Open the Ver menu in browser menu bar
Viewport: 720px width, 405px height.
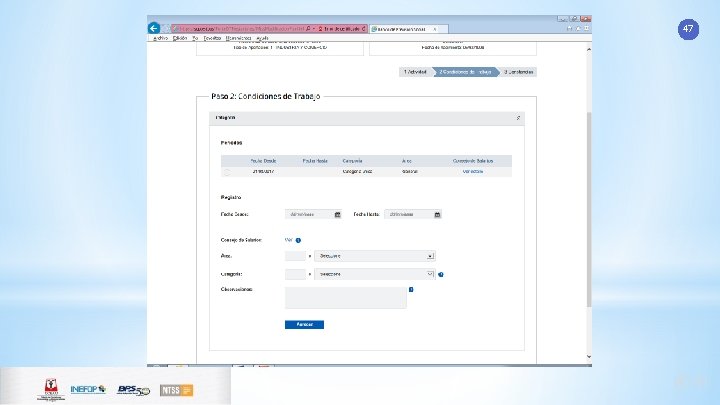coord(195,38)
